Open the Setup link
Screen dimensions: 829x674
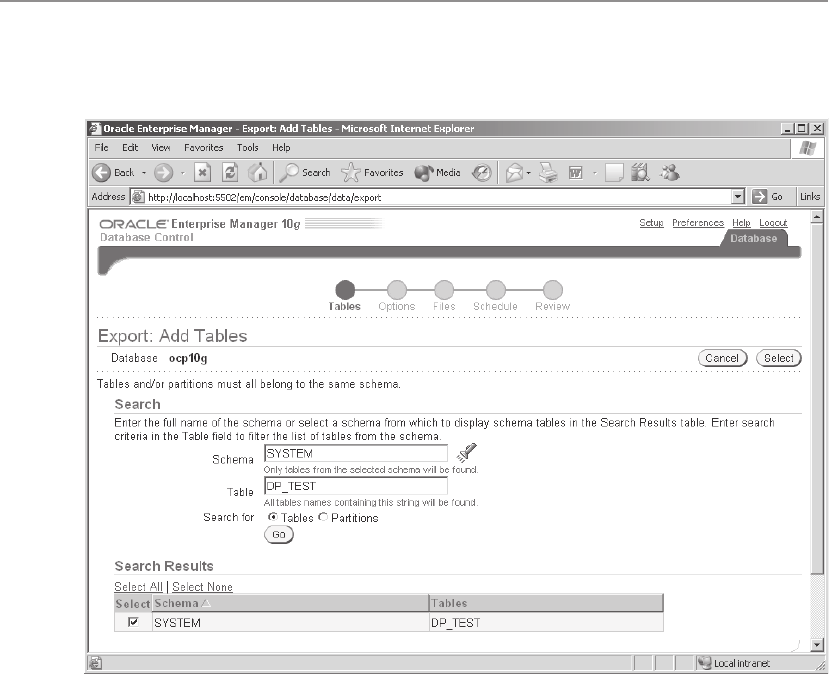tap(651, 223)
